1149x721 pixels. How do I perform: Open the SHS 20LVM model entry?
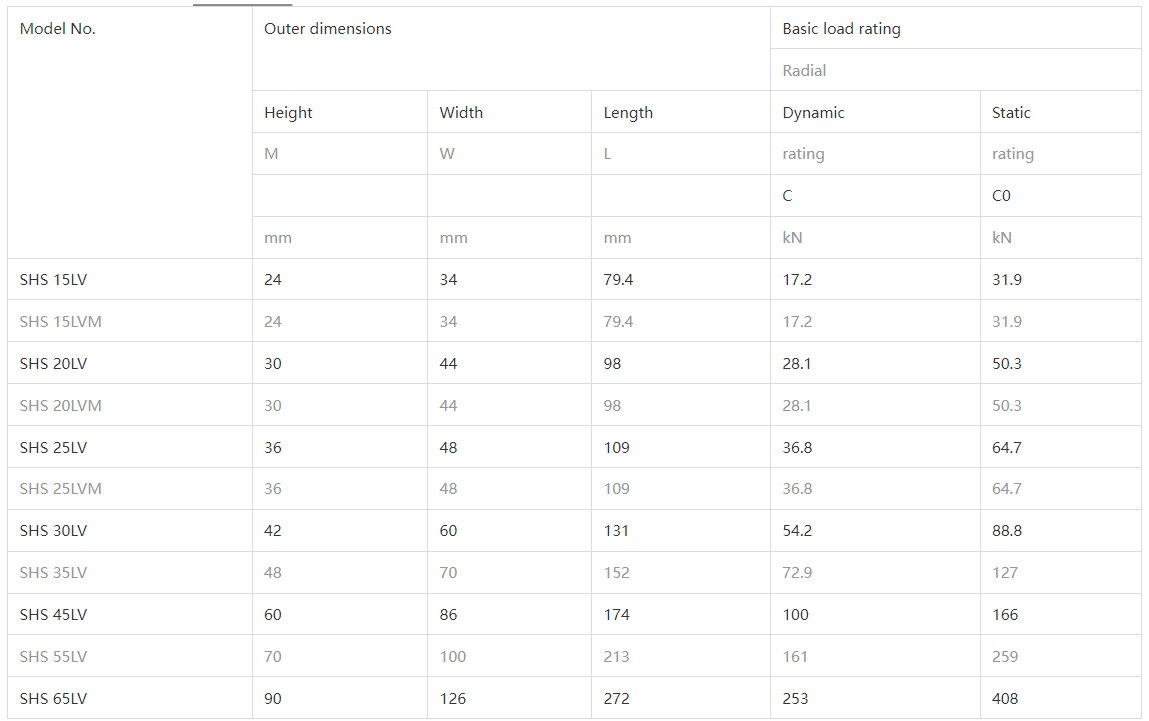(60, 406)
